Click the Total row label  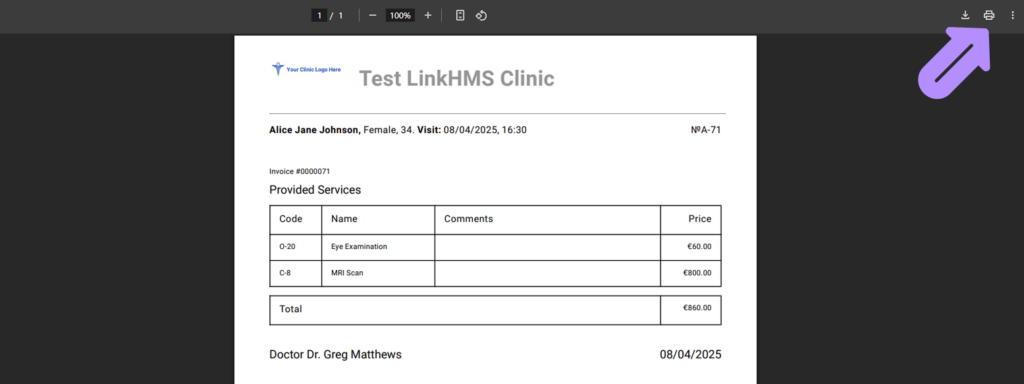291,309
